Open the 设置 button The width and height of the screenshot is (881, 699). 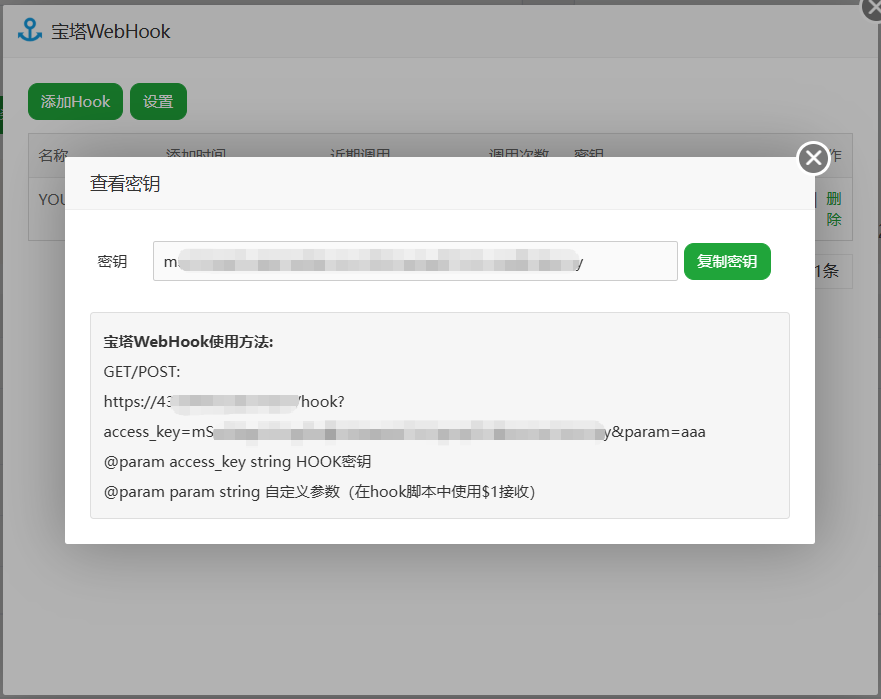click(x=158, y=102)
